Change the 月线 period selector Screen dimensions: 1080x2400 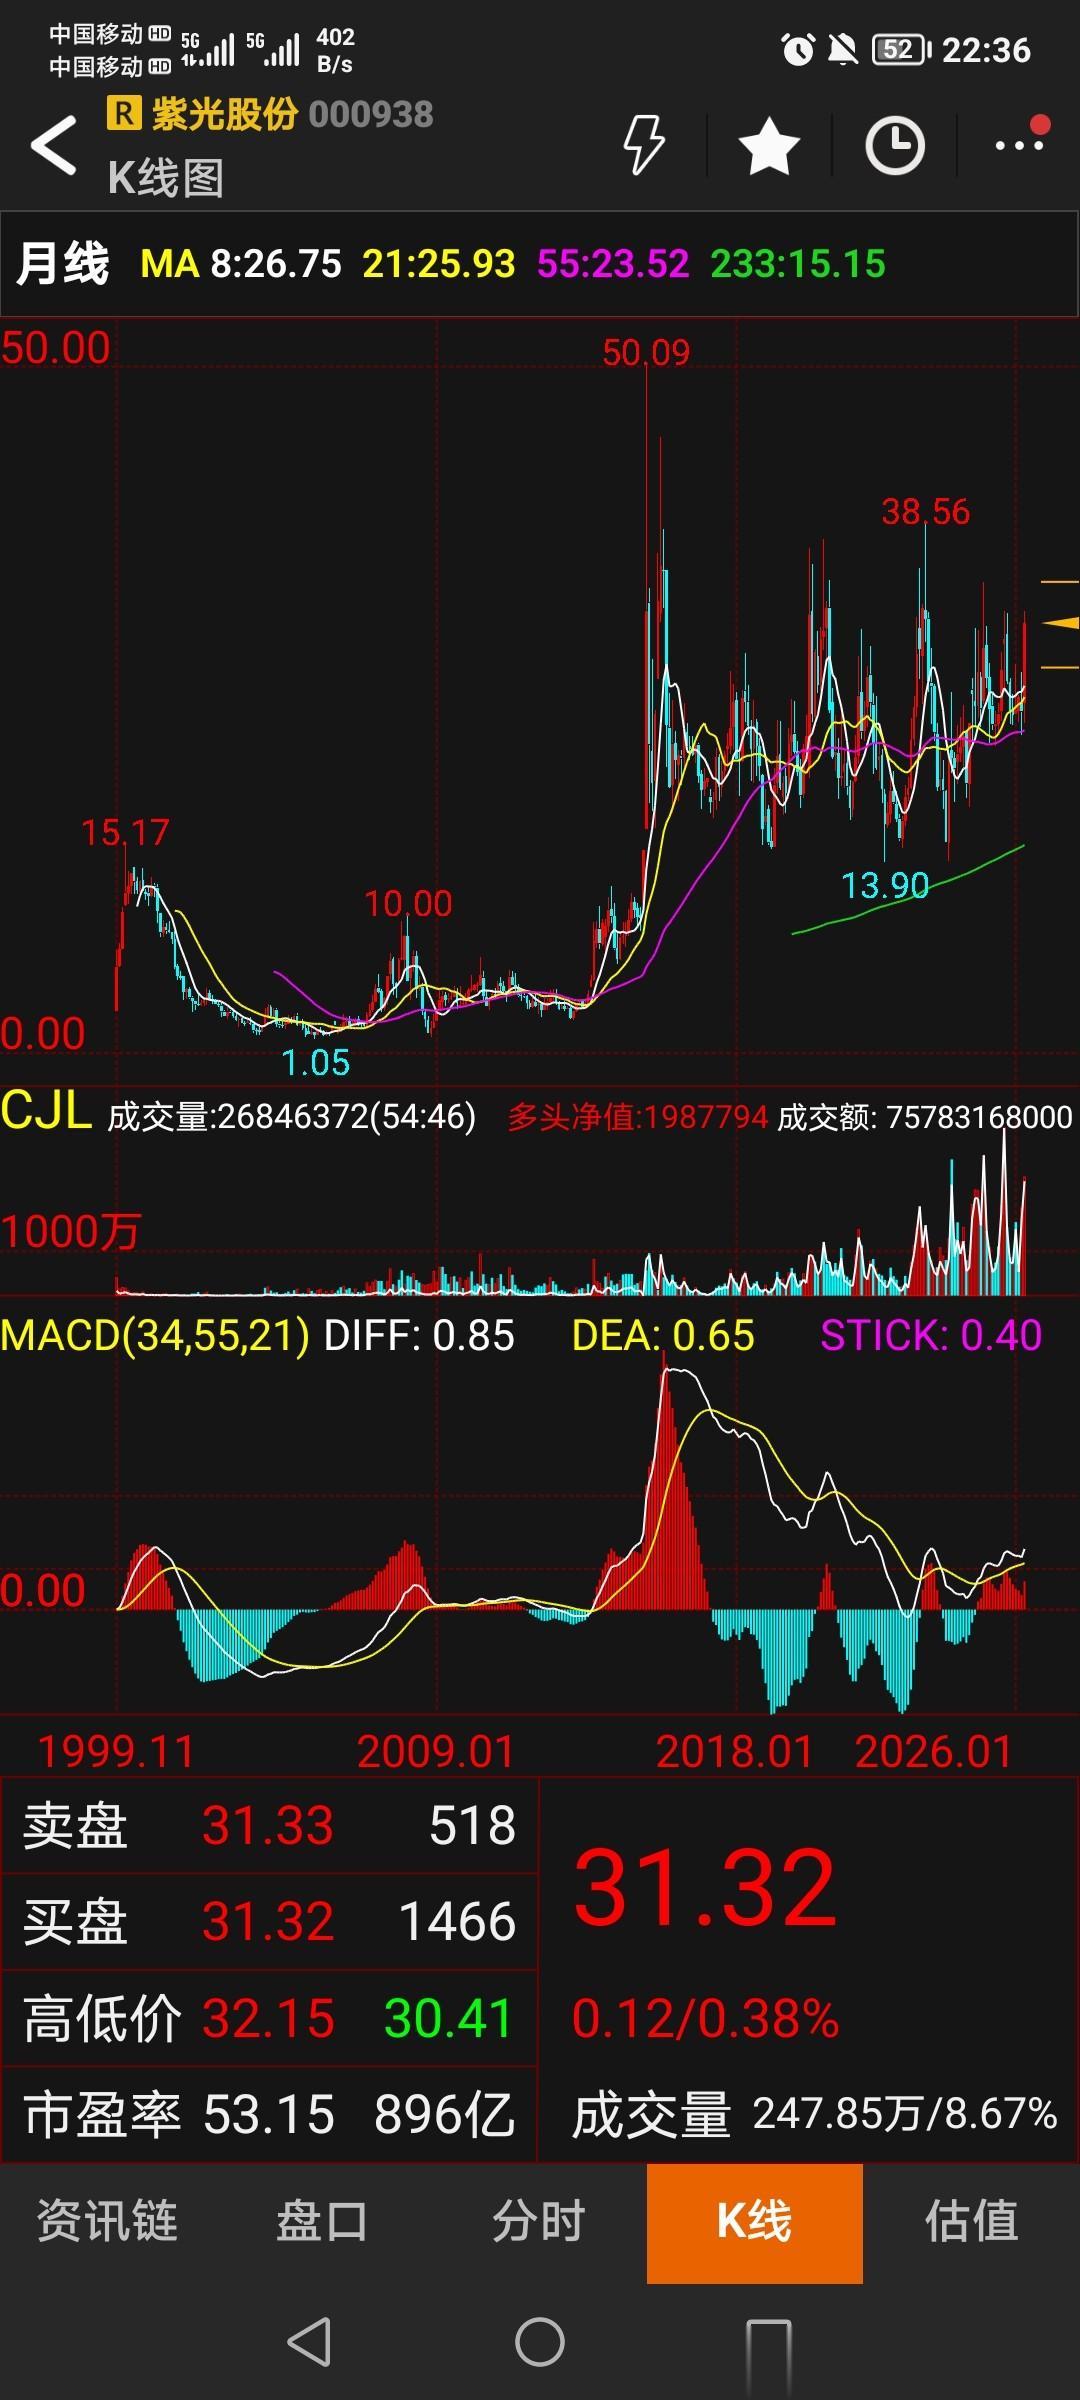[63, 264]
